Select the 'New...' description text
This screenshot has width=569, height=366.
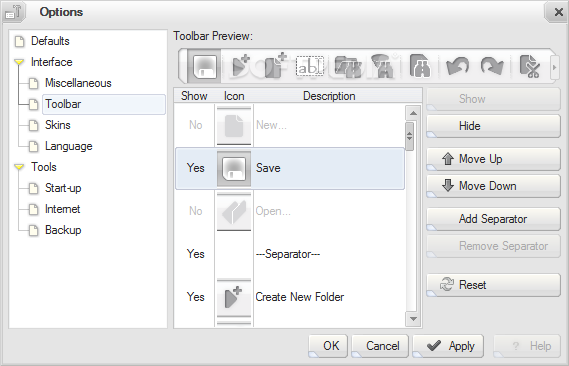point(271,125)
